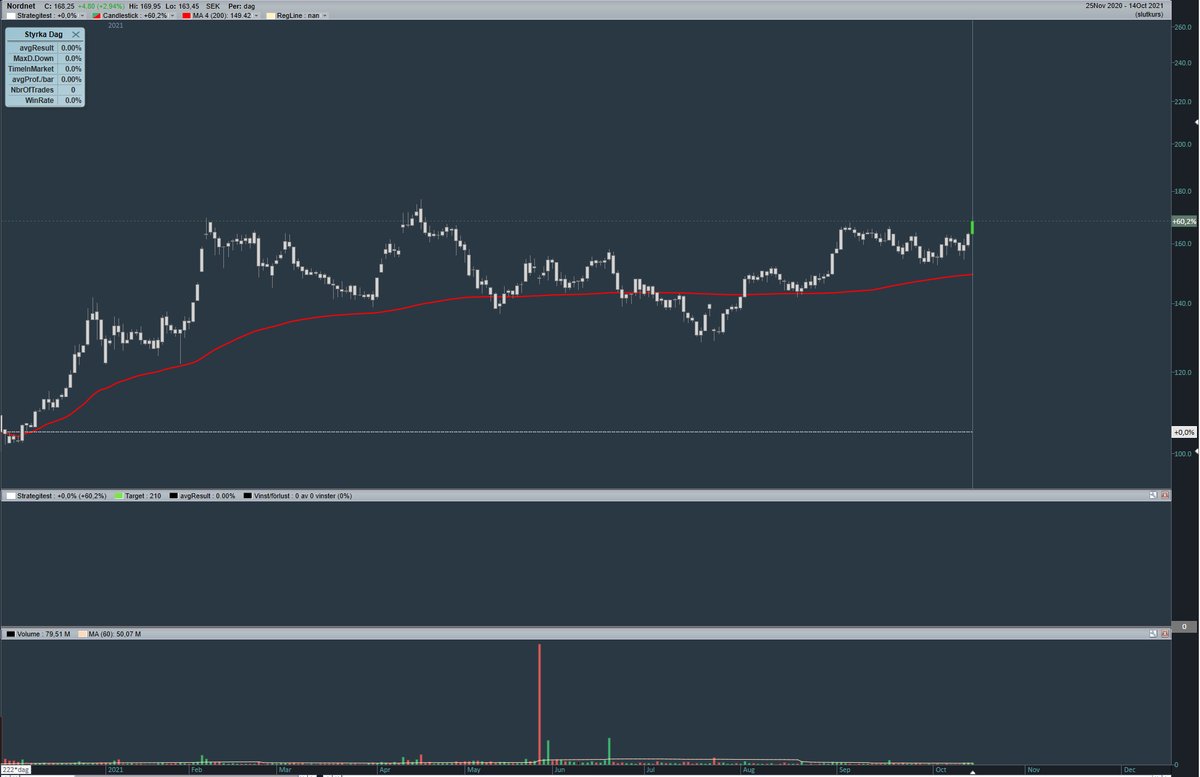Click the green Target color swatch
The width and height of the screenshot is (1200, 777).
pos(119,495)
